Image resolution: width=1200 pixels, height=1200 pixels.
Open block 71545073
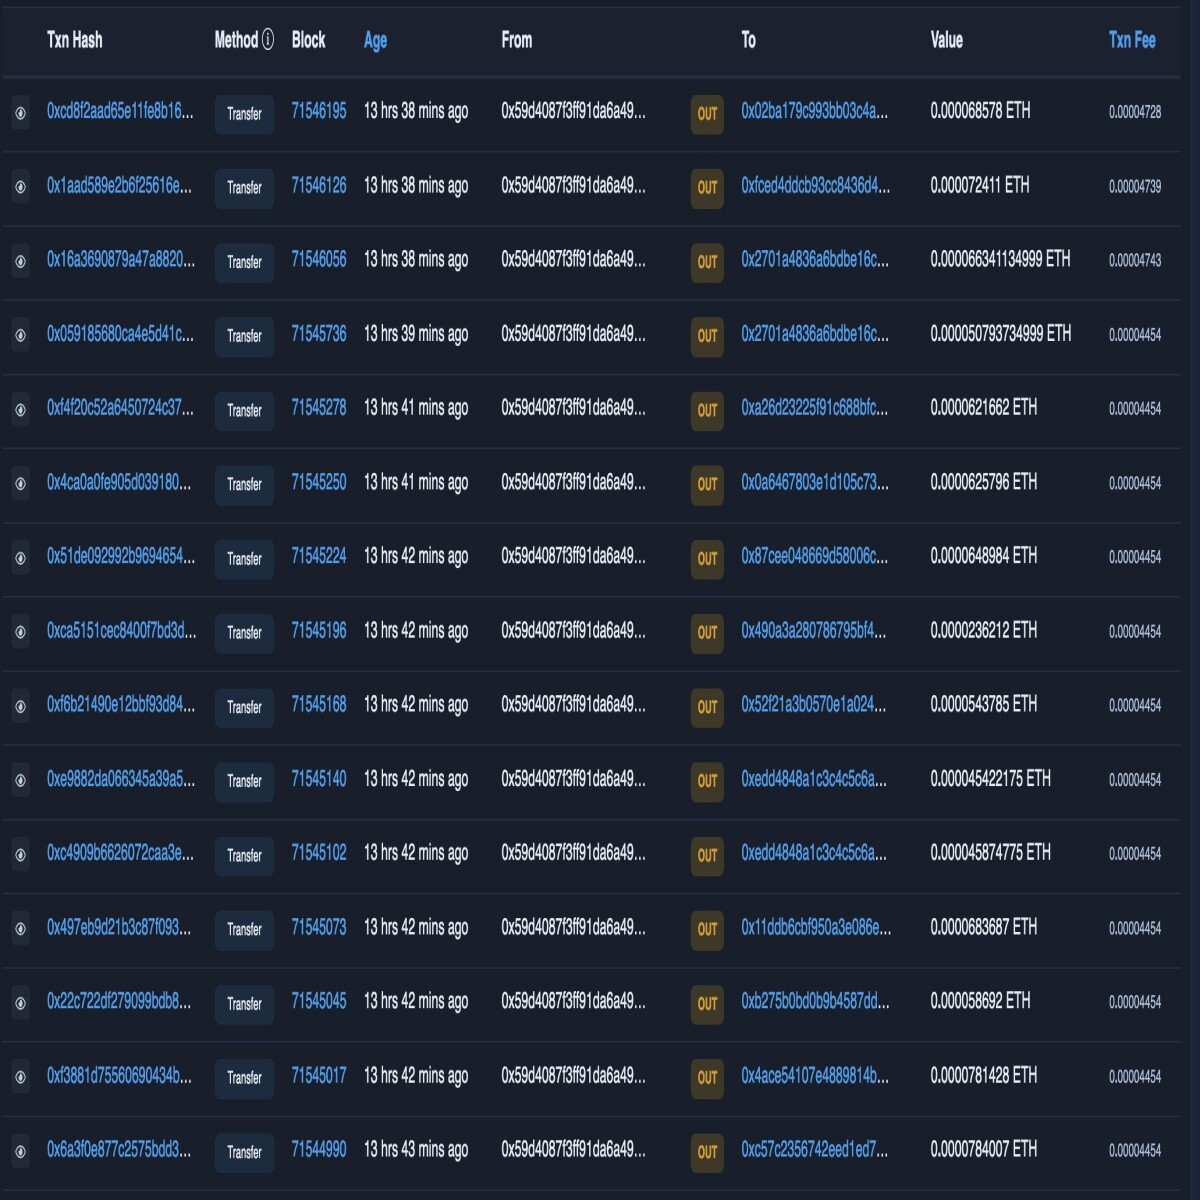pos(319,927)
